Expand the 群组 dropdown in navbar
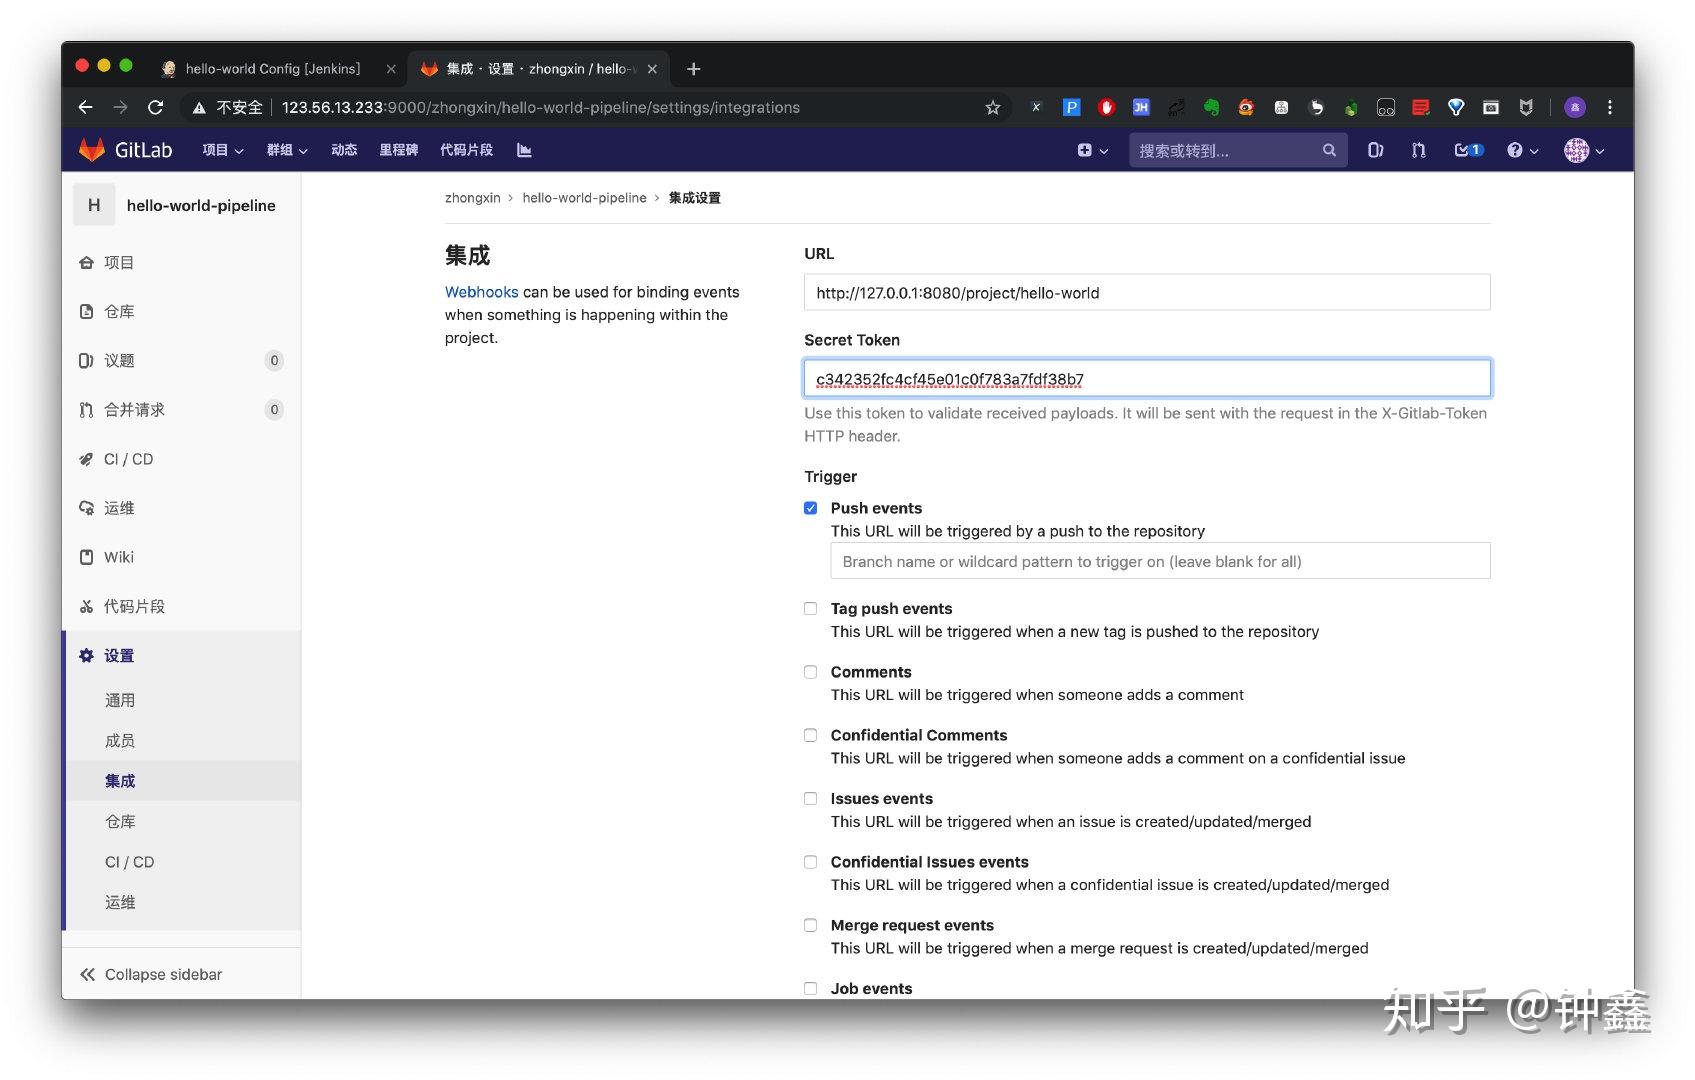Screen dimensions: 1695x1080 (x=287, y=150)
